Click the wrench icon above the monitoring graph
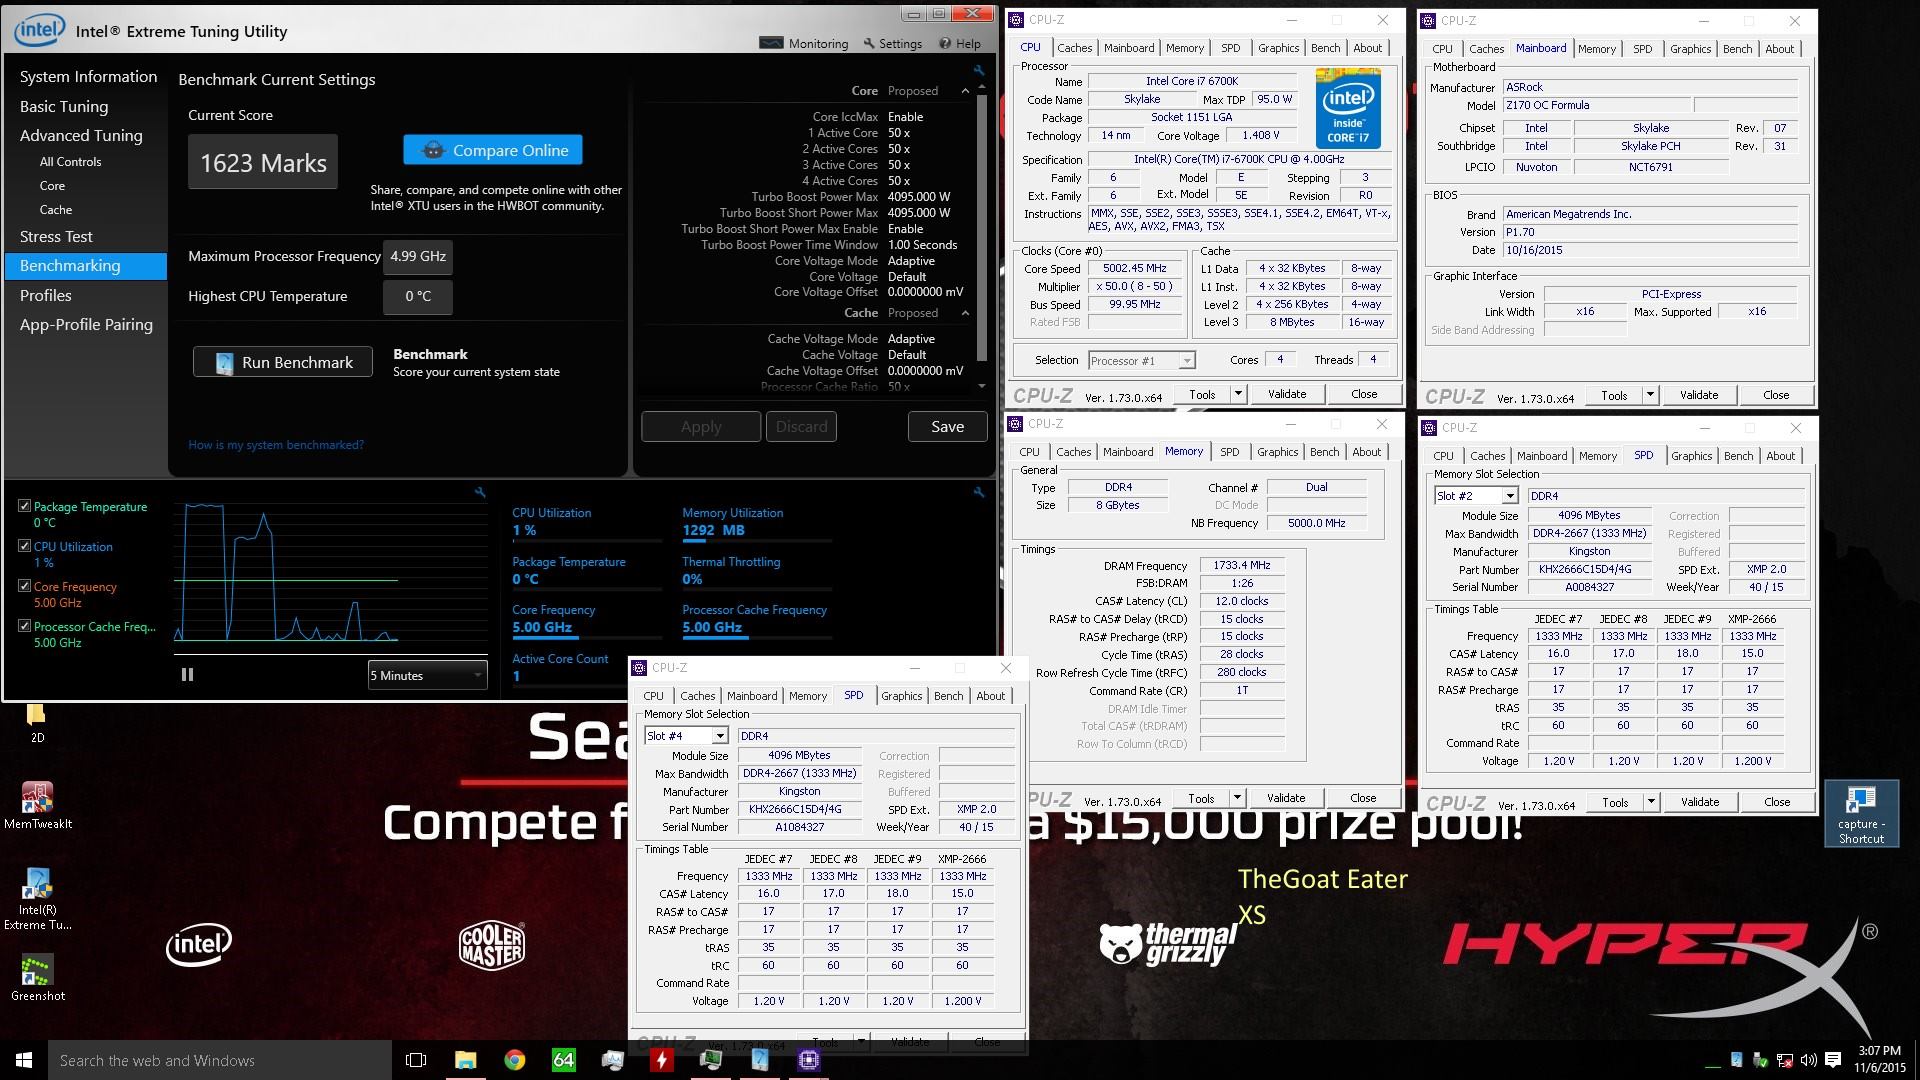The height and width of the screenshot is (1080, 1920). (x=480, y=492)
